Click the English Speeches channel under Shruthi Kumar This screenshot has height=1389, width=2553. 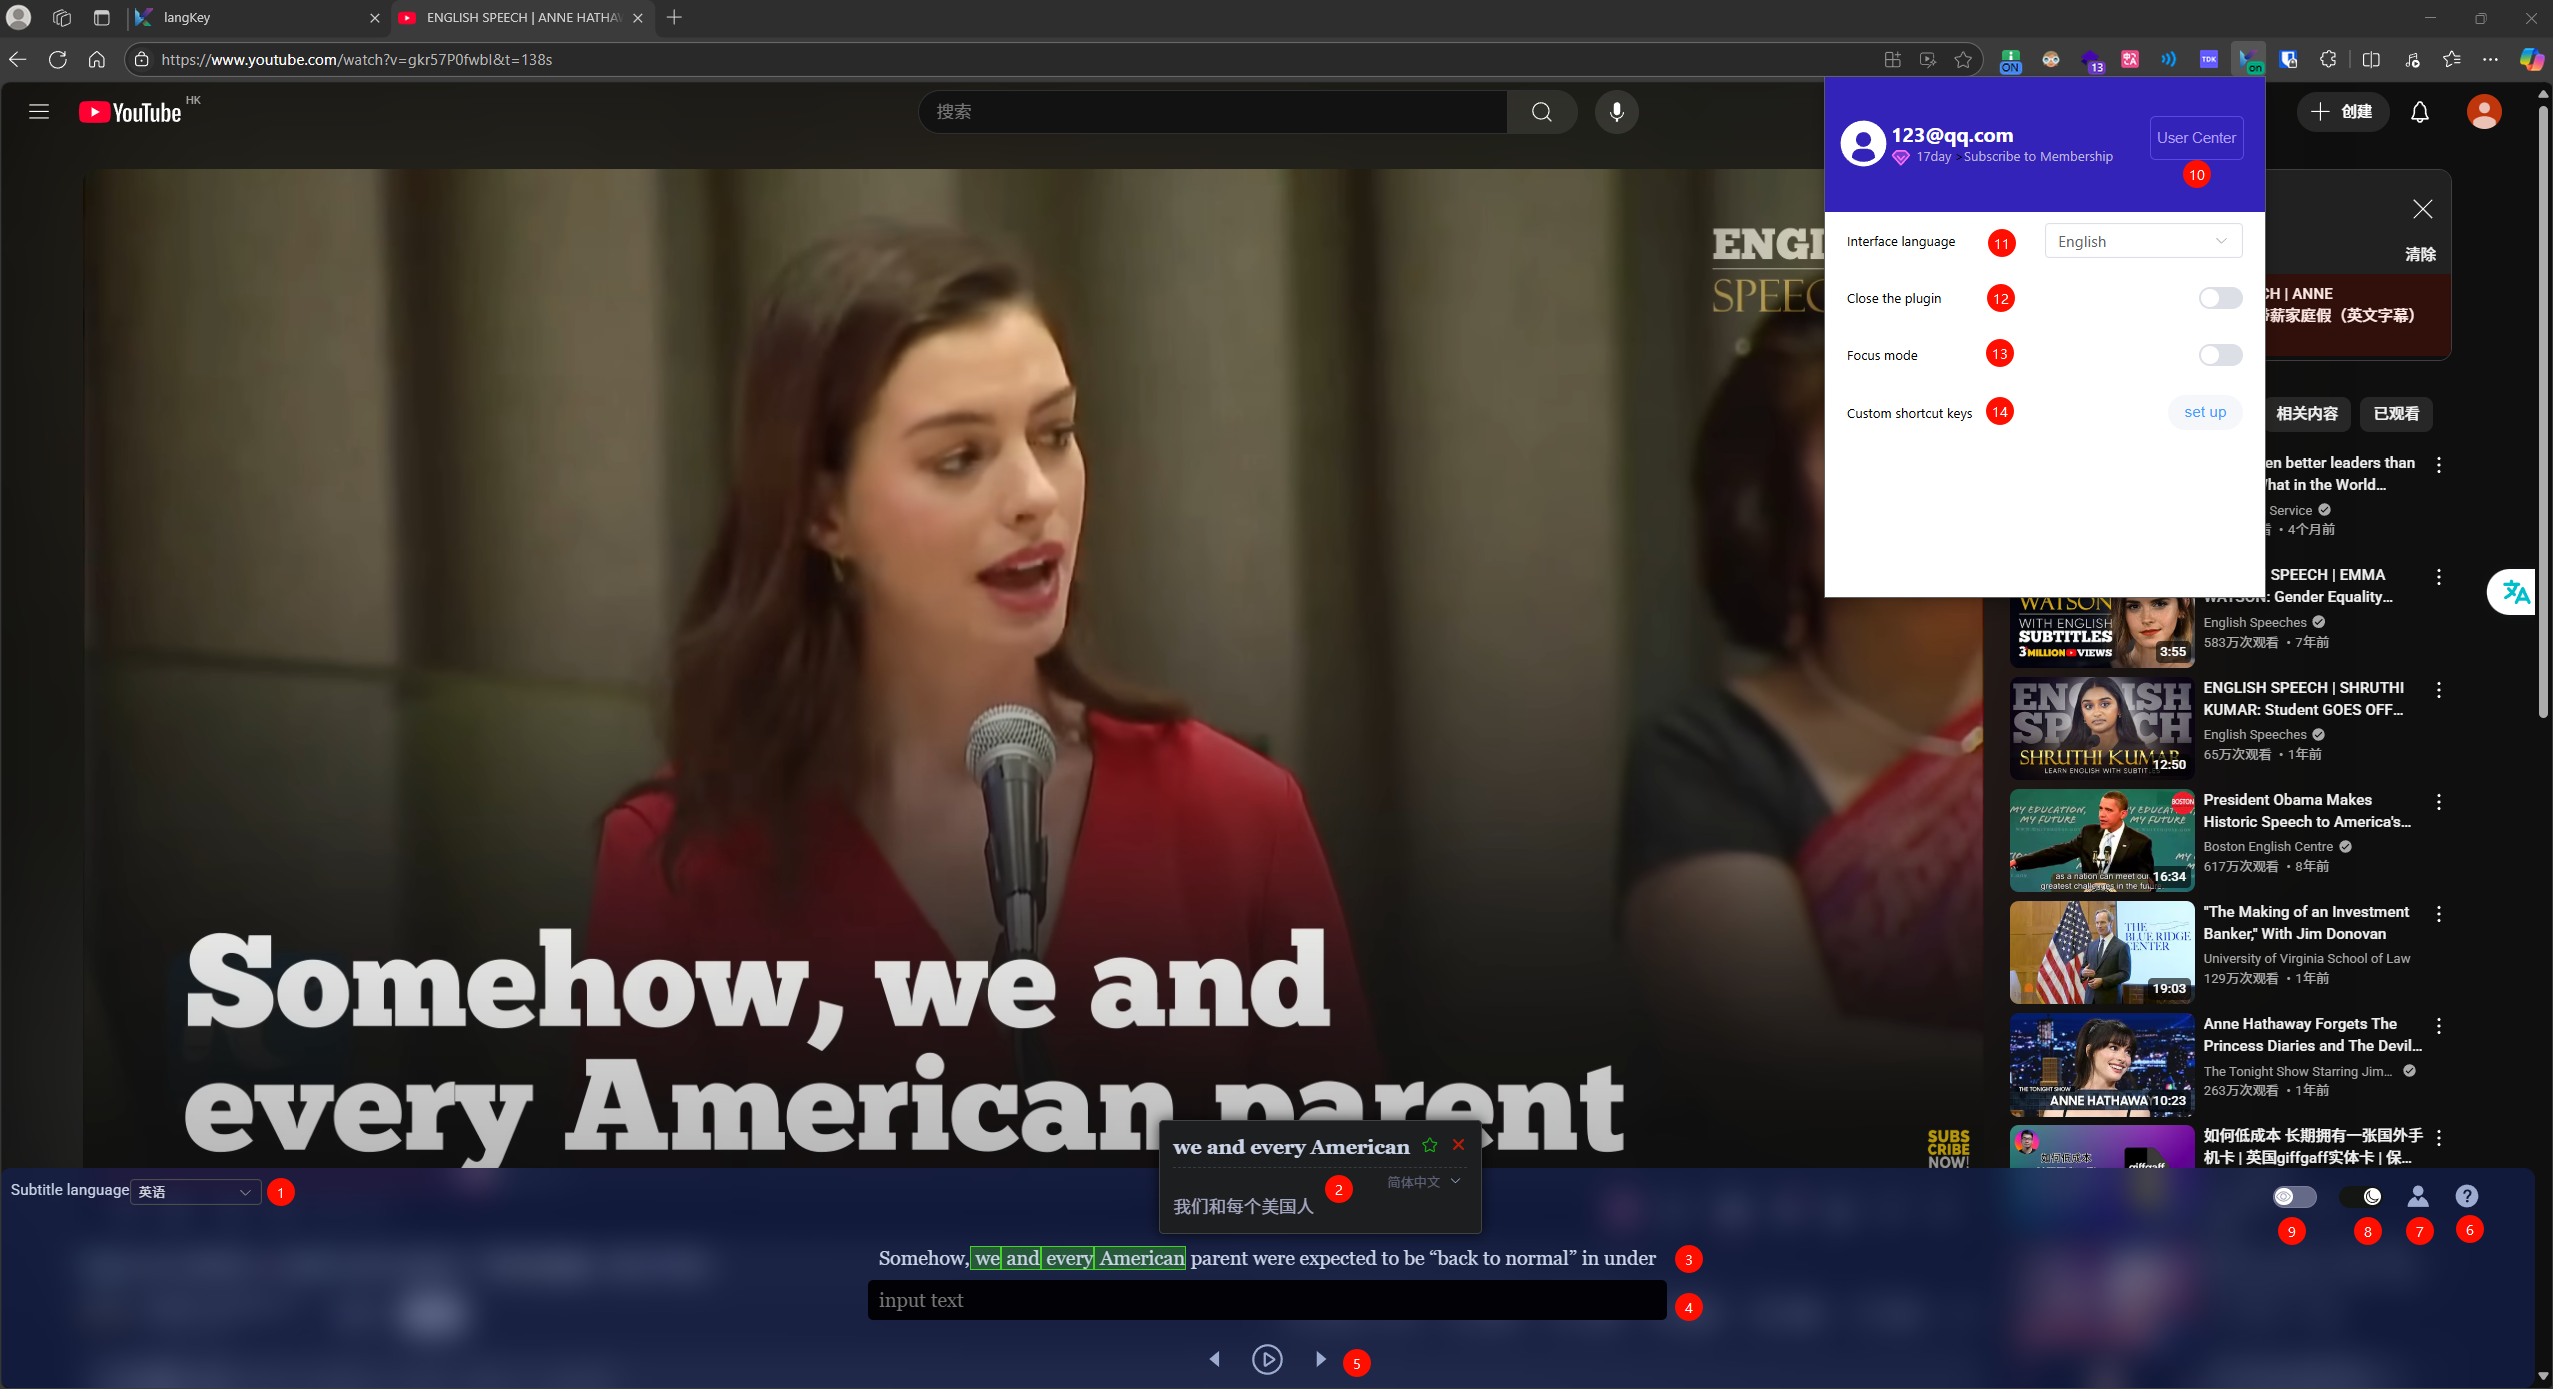point(2254,735)
